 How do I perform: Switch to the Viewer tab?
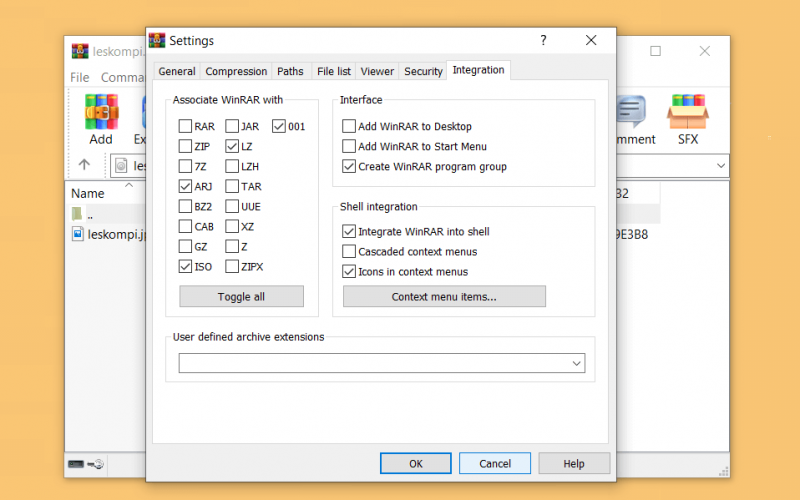point(377,71)
